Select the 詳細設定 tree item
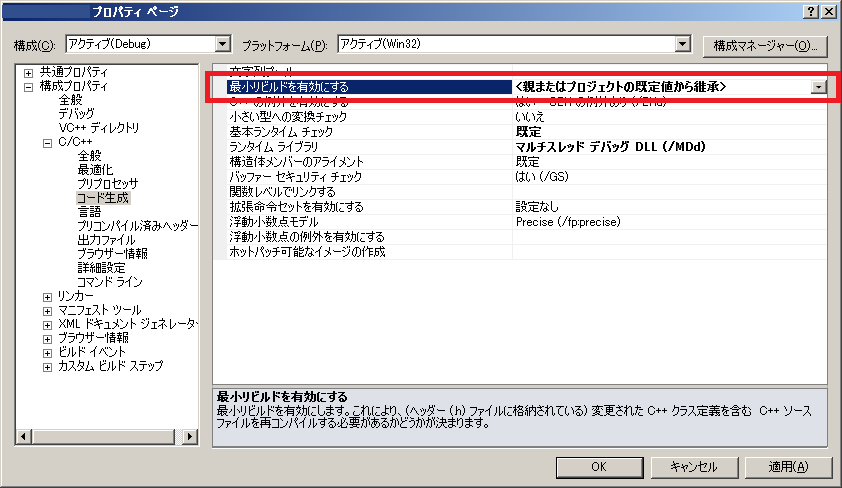Viewport: 842px width, 488px height. point(101,267)
